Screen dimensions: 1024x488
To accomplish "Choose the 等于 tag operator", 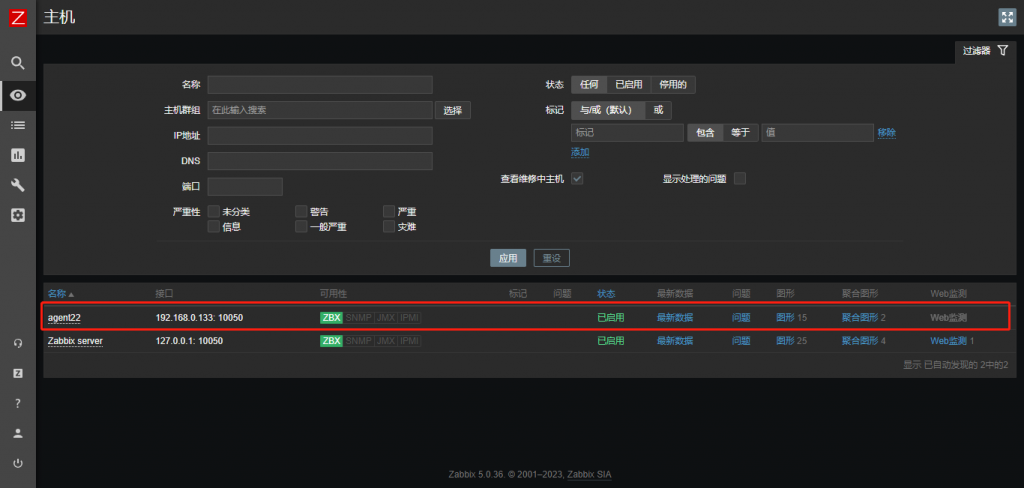I will click(741, 133).
